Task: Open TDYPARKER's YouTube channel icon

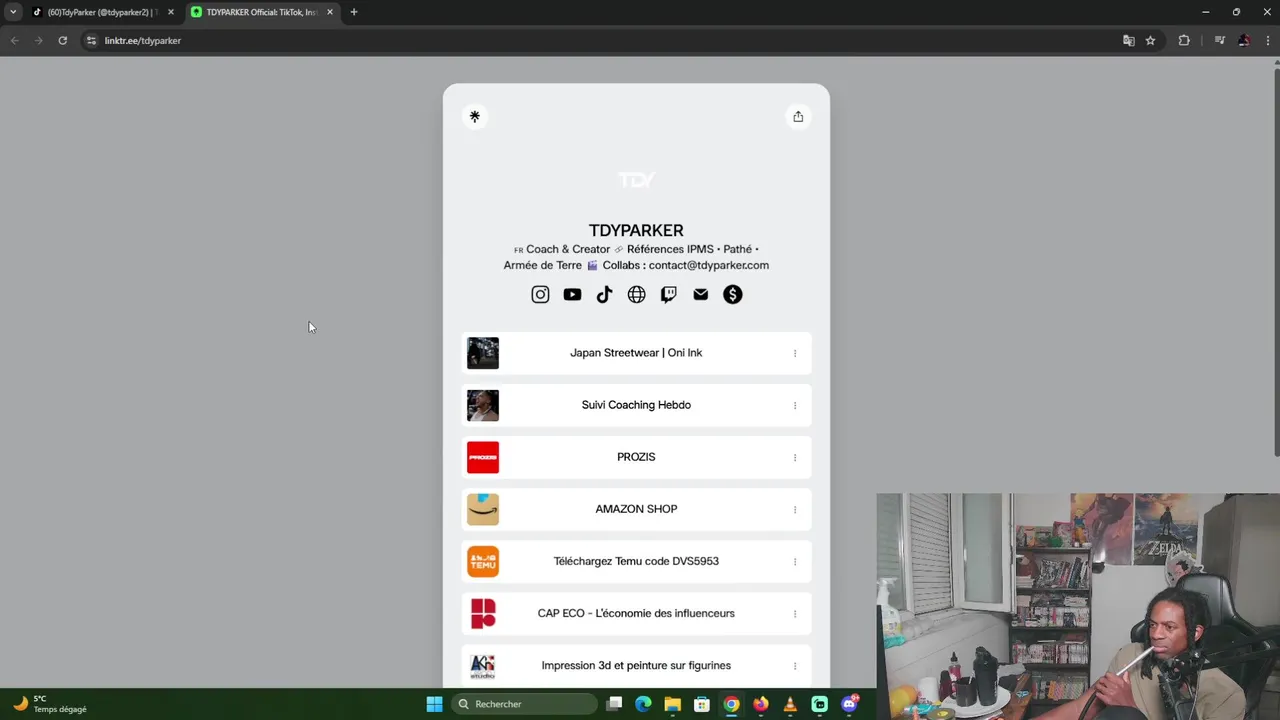Action: (572, 294)
